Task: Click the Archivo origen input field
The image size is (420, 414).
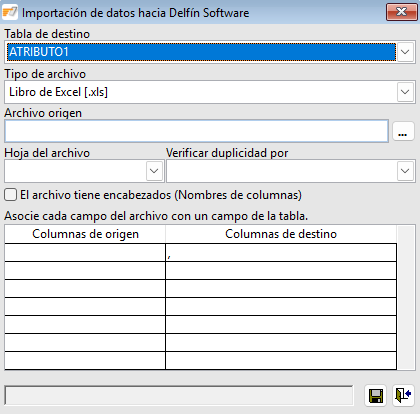Action: click(x=196, y=131)
